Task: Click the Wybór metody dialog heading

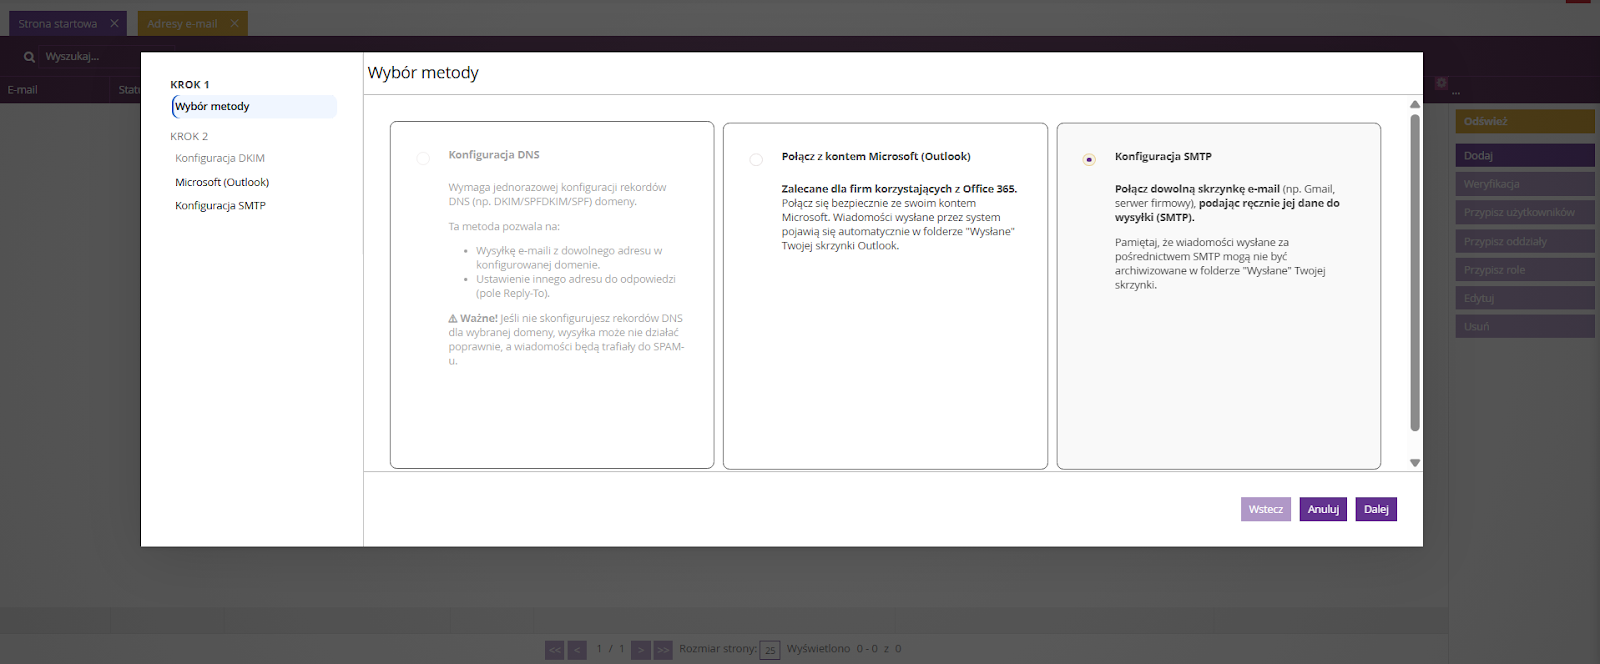Action: click(423, 73)
